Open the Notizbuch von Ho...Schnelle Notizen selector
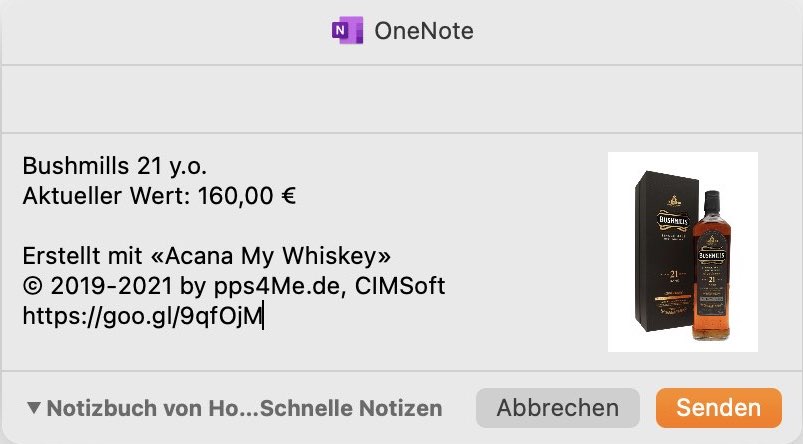 [235, 408]
